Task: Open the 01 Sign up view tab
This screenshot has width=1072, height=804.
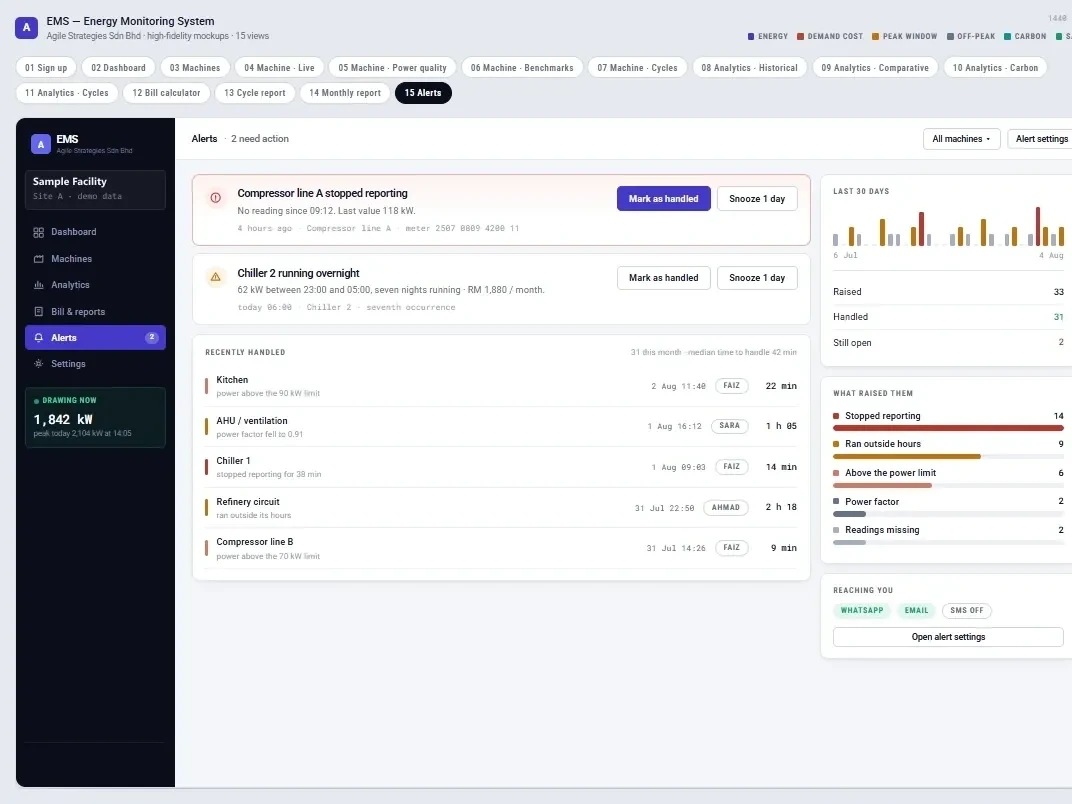Action: (46, 68)
